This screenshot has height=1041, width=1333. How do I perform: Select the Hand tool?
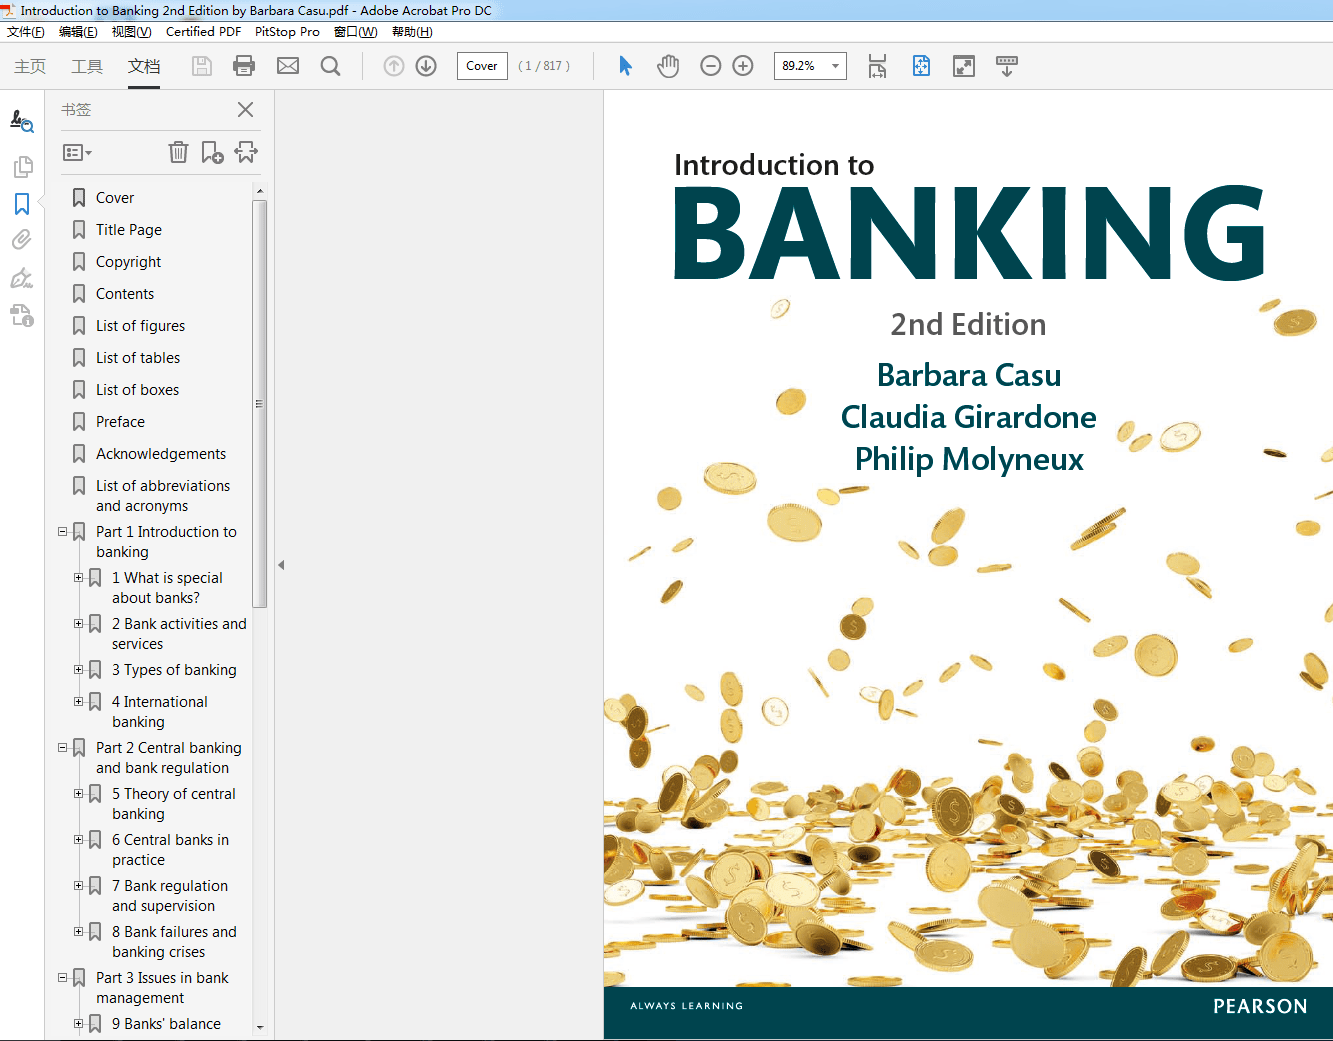click(667, 65)
